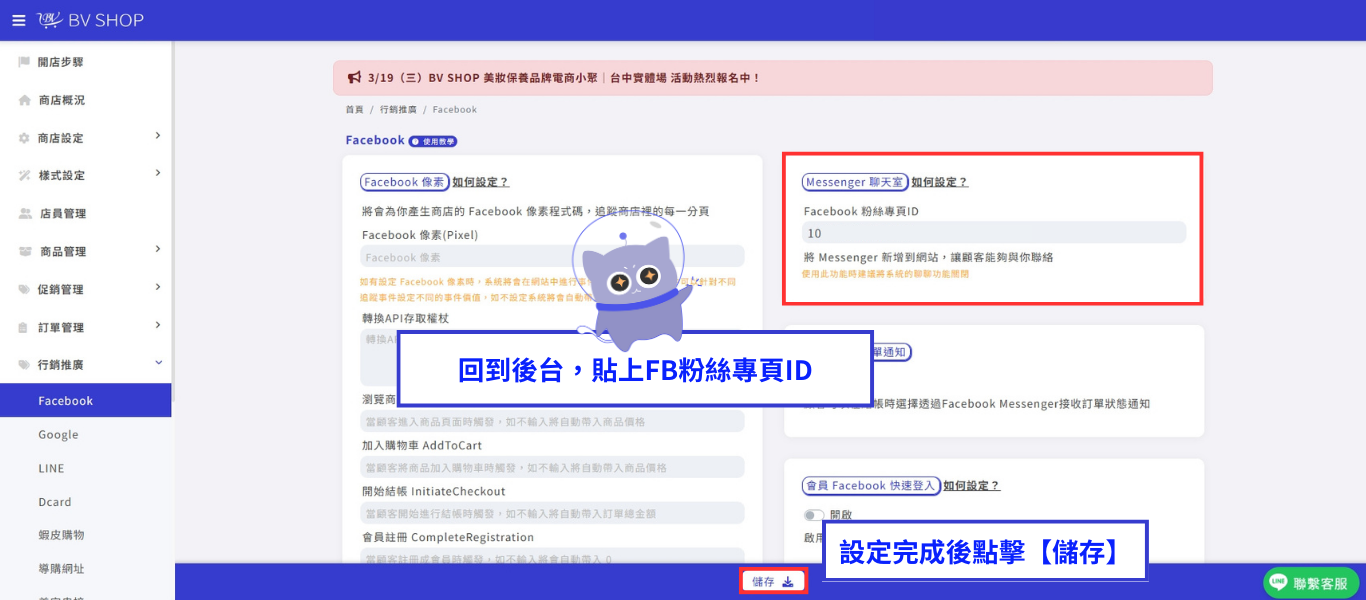This screenshot has height=600, width=1366.
Task: Click the tags icon beside 行銷推廣
Action: point(25,366)
